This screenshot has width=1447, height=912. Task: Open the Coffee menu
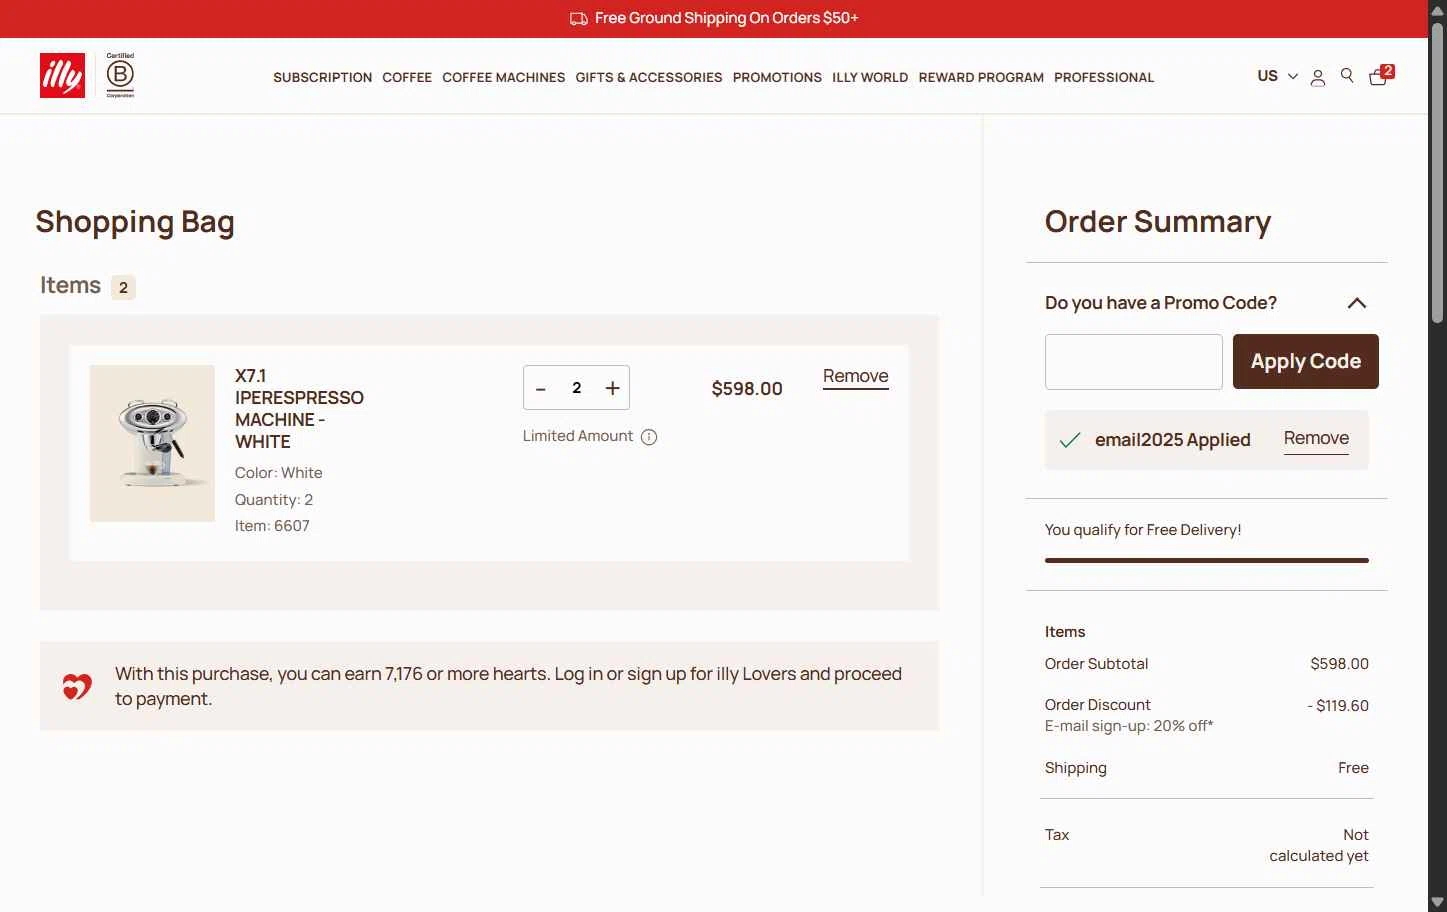coord(407,77)
